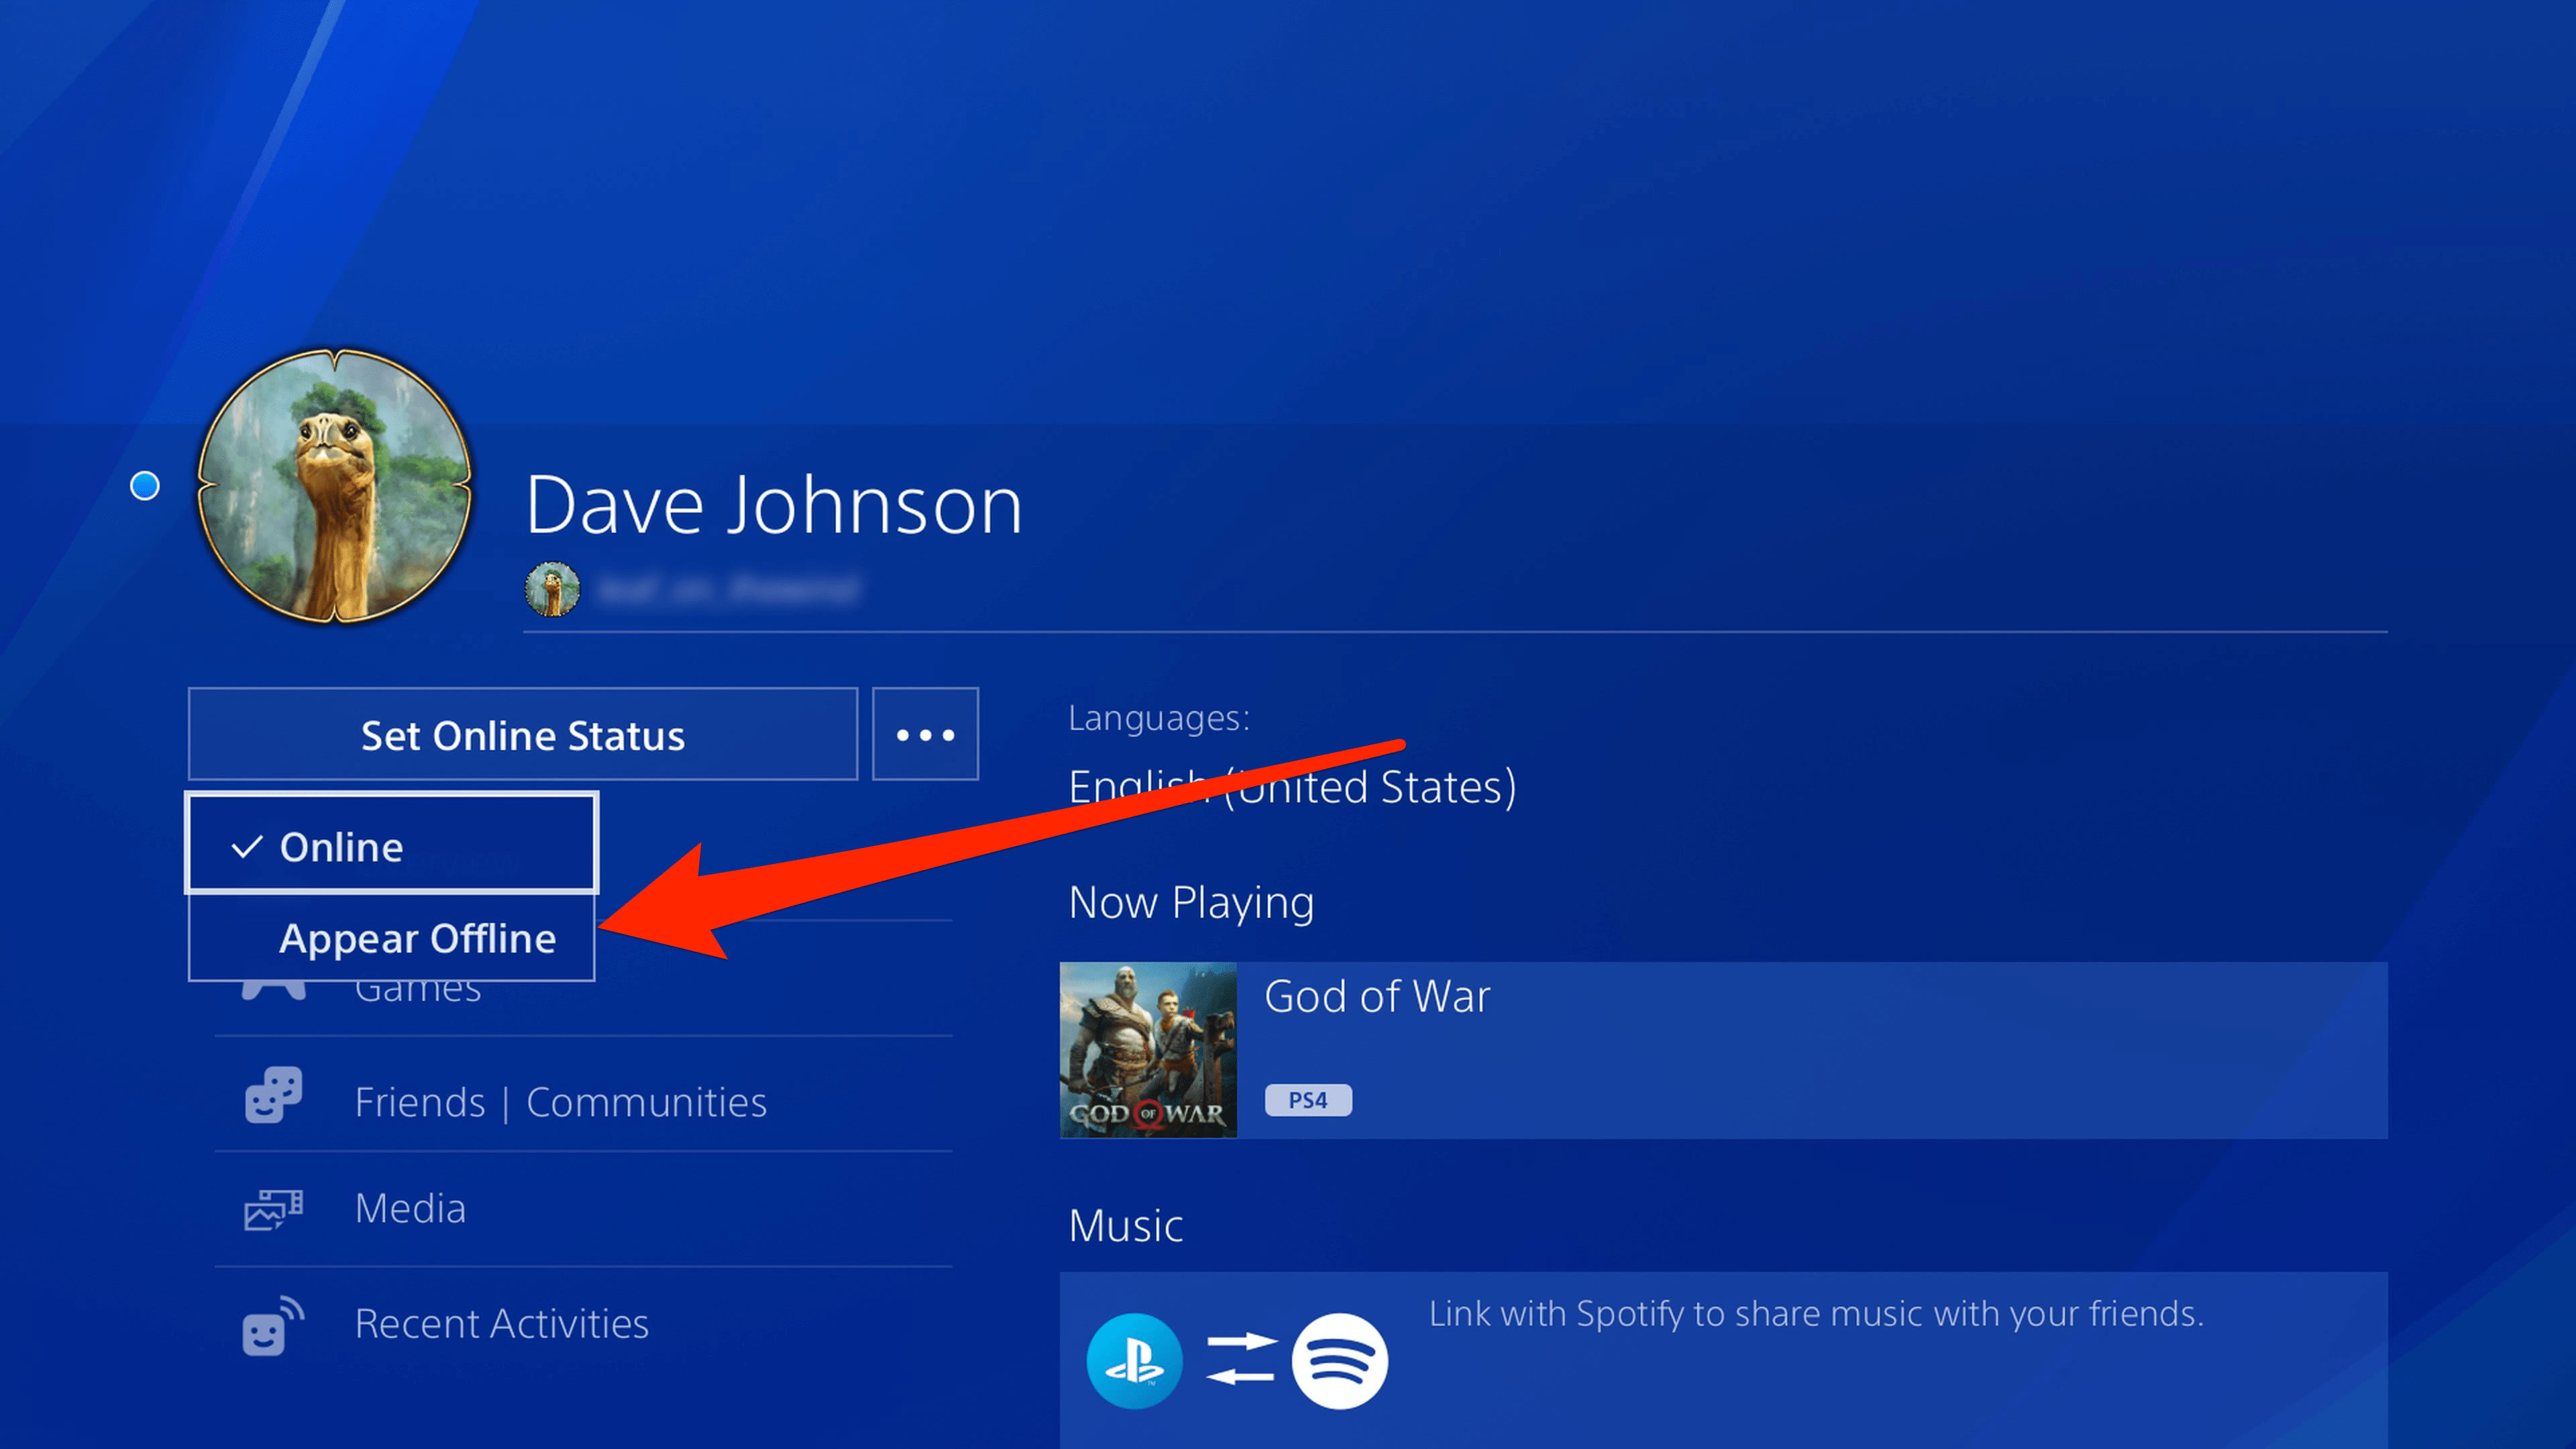Screen dimensions: 2576x1449
Task: Choose Appear Offline status
Action: (392, 938)
